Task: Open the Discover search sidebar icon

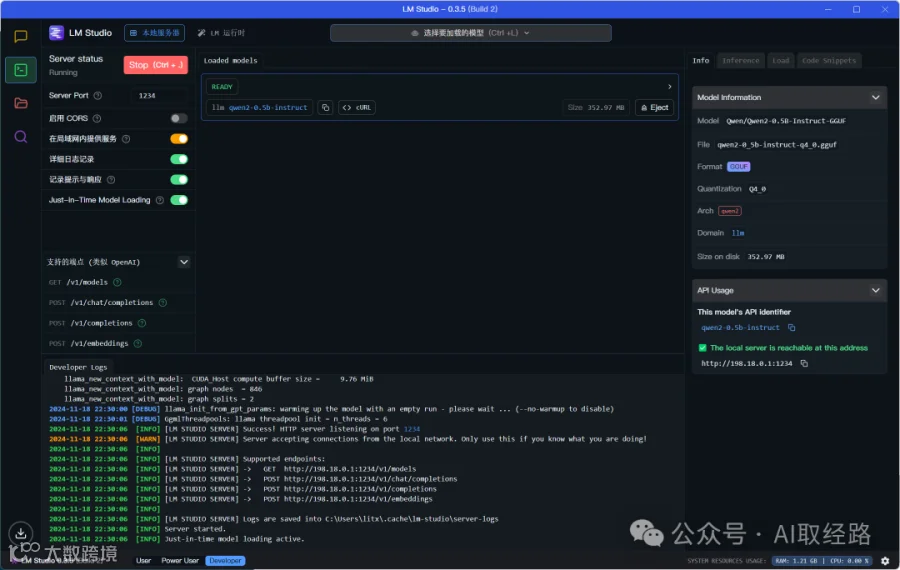Action: [21, 137]
